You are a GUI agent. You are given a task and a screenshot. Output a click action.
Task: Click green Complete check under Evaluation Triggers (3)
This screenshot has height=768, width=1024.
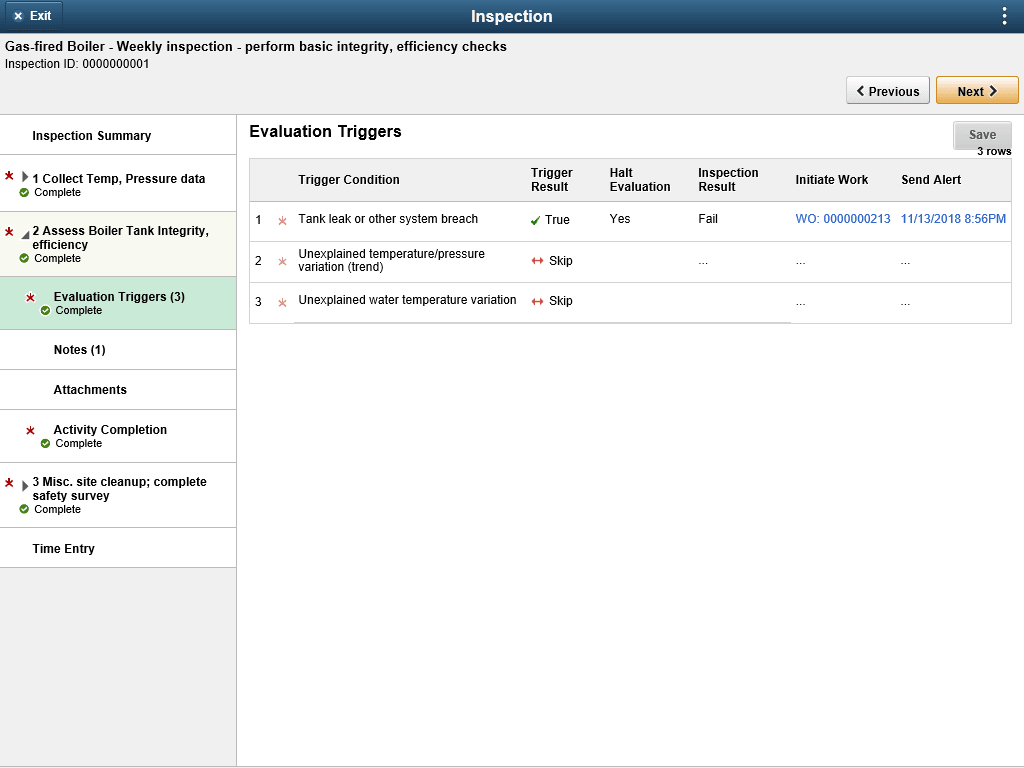point(45,311)
